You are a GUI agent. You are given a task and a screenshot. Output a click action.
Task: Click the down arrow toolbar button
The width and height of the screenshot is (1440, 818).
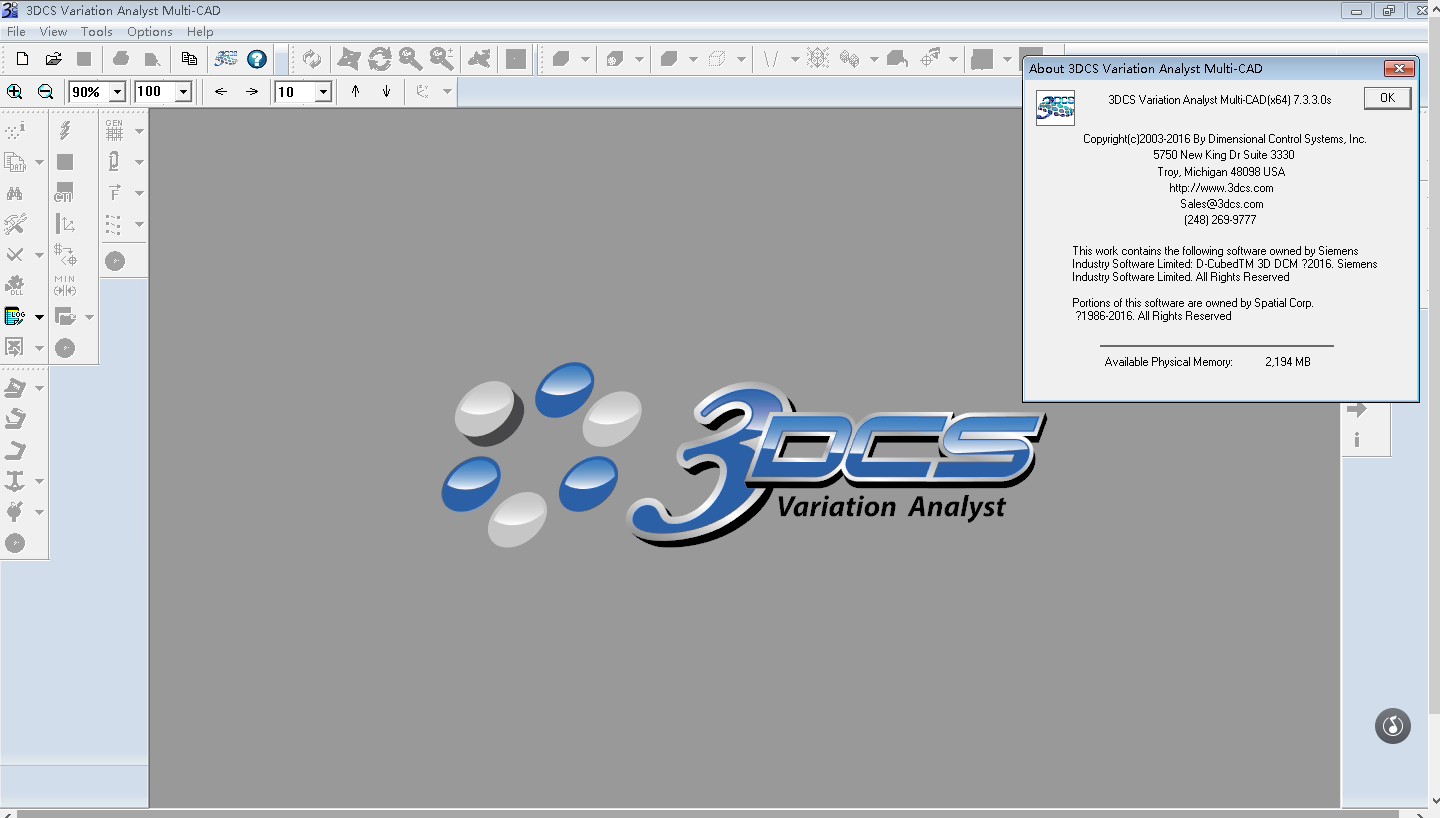coord(386,91)
